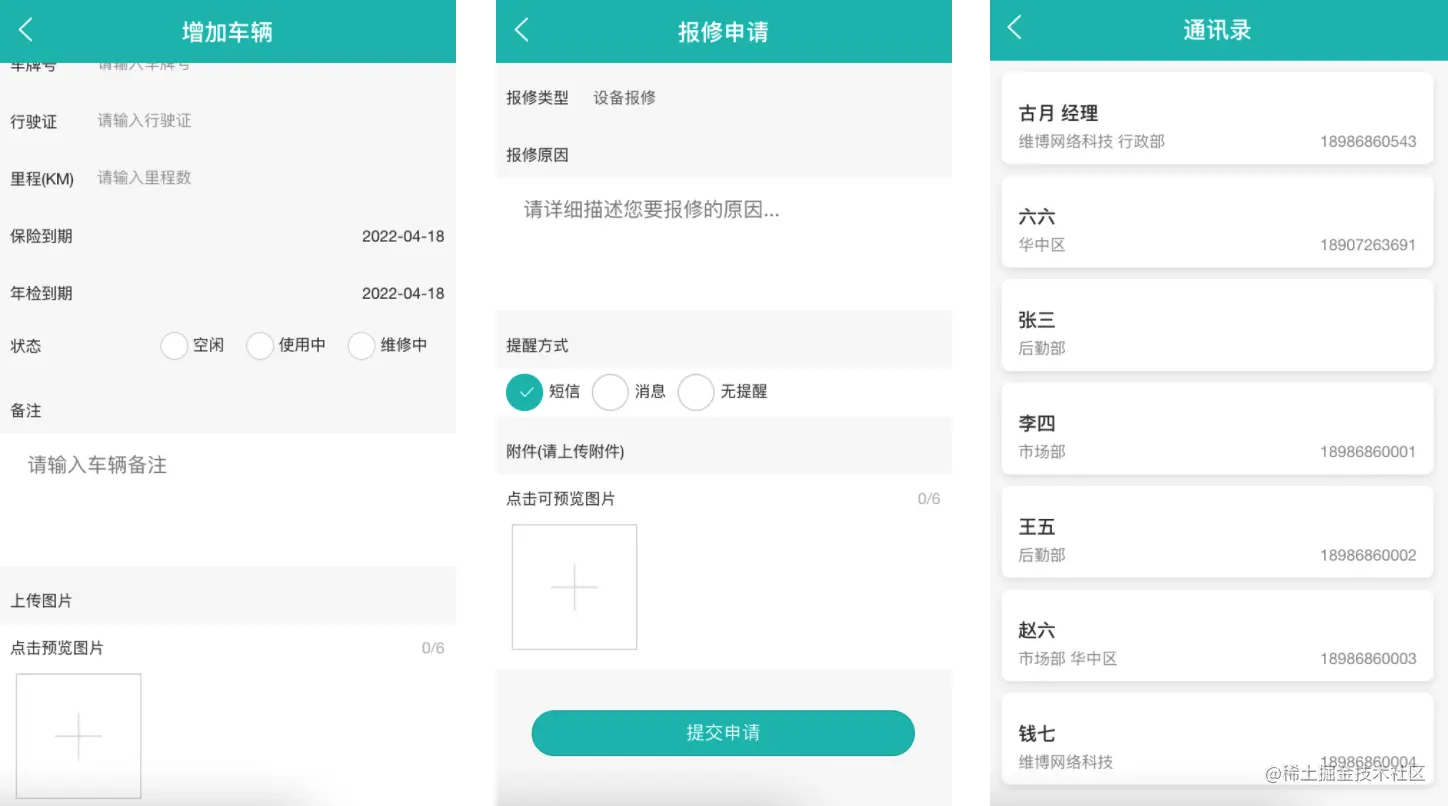Tap phone number 18986860543
The image size is (1448, 806).
click(1368, 142)
